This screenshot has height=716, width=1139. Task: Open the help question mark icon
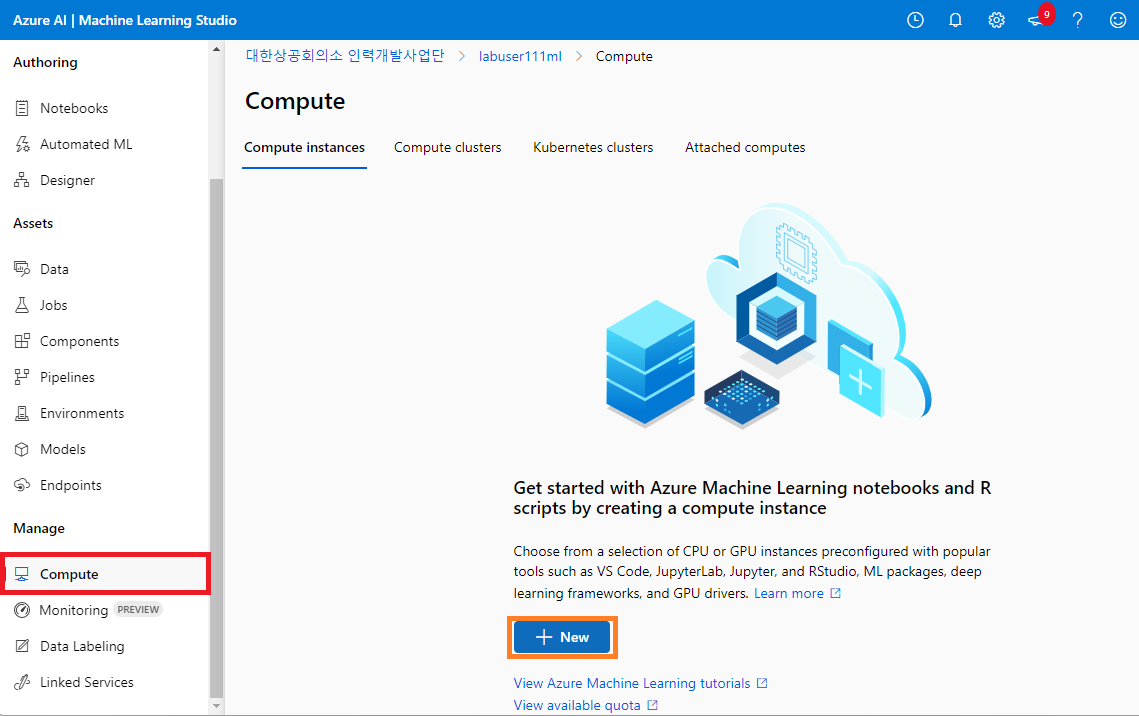[1077, 20]
